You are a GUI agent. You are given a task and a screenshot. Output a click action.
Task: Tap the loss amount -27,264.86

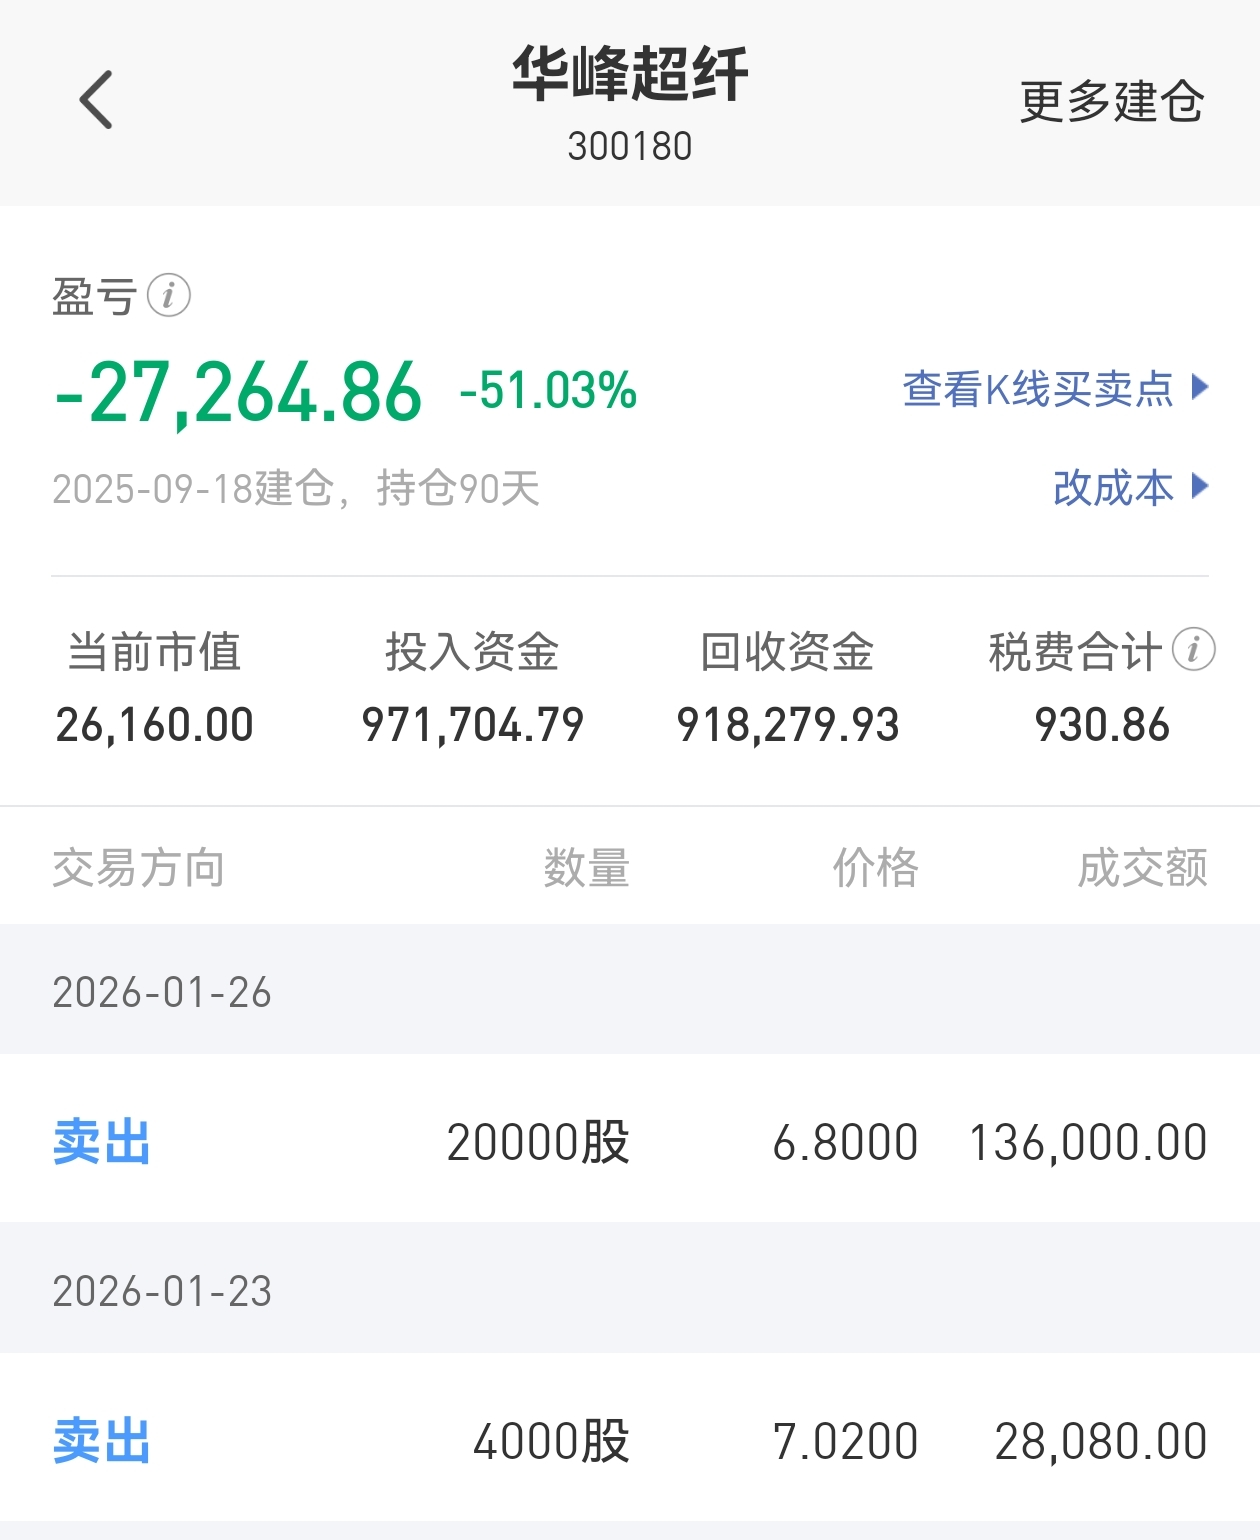pyautogui.click(x=238, y=392)
